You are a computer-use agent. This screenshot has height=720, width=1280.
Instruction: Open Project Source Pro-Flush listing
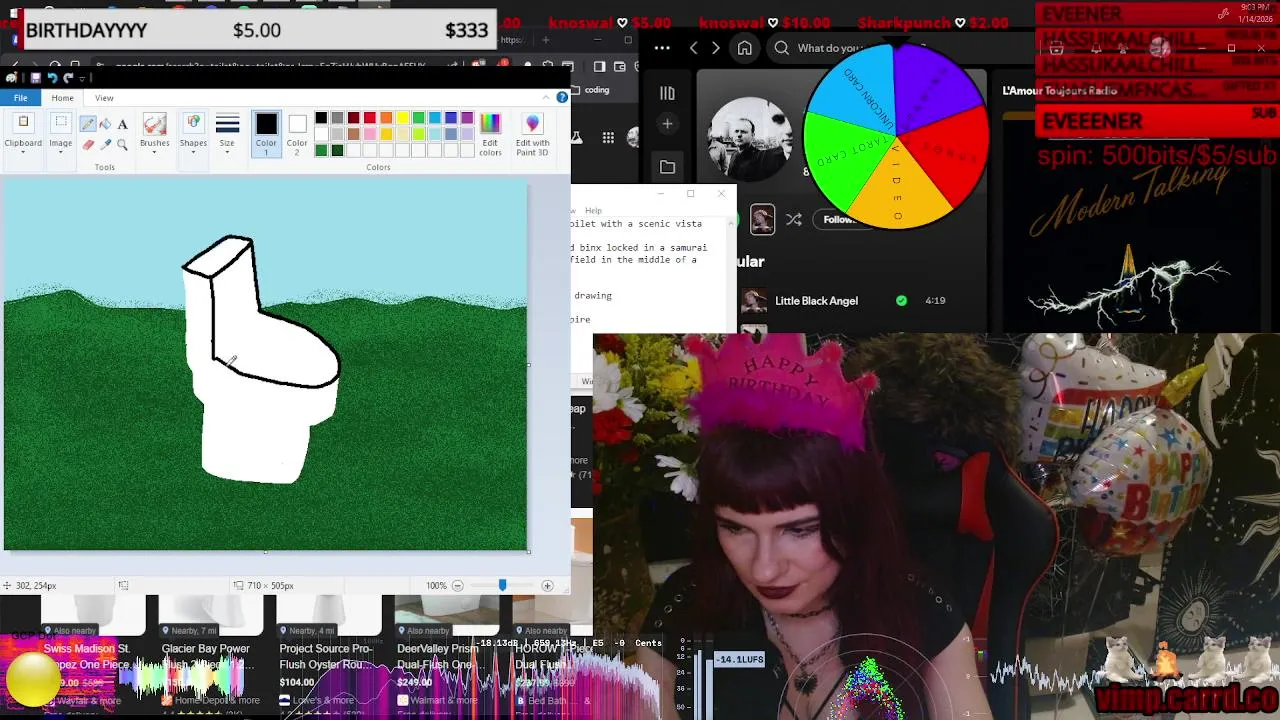(326, 656)
